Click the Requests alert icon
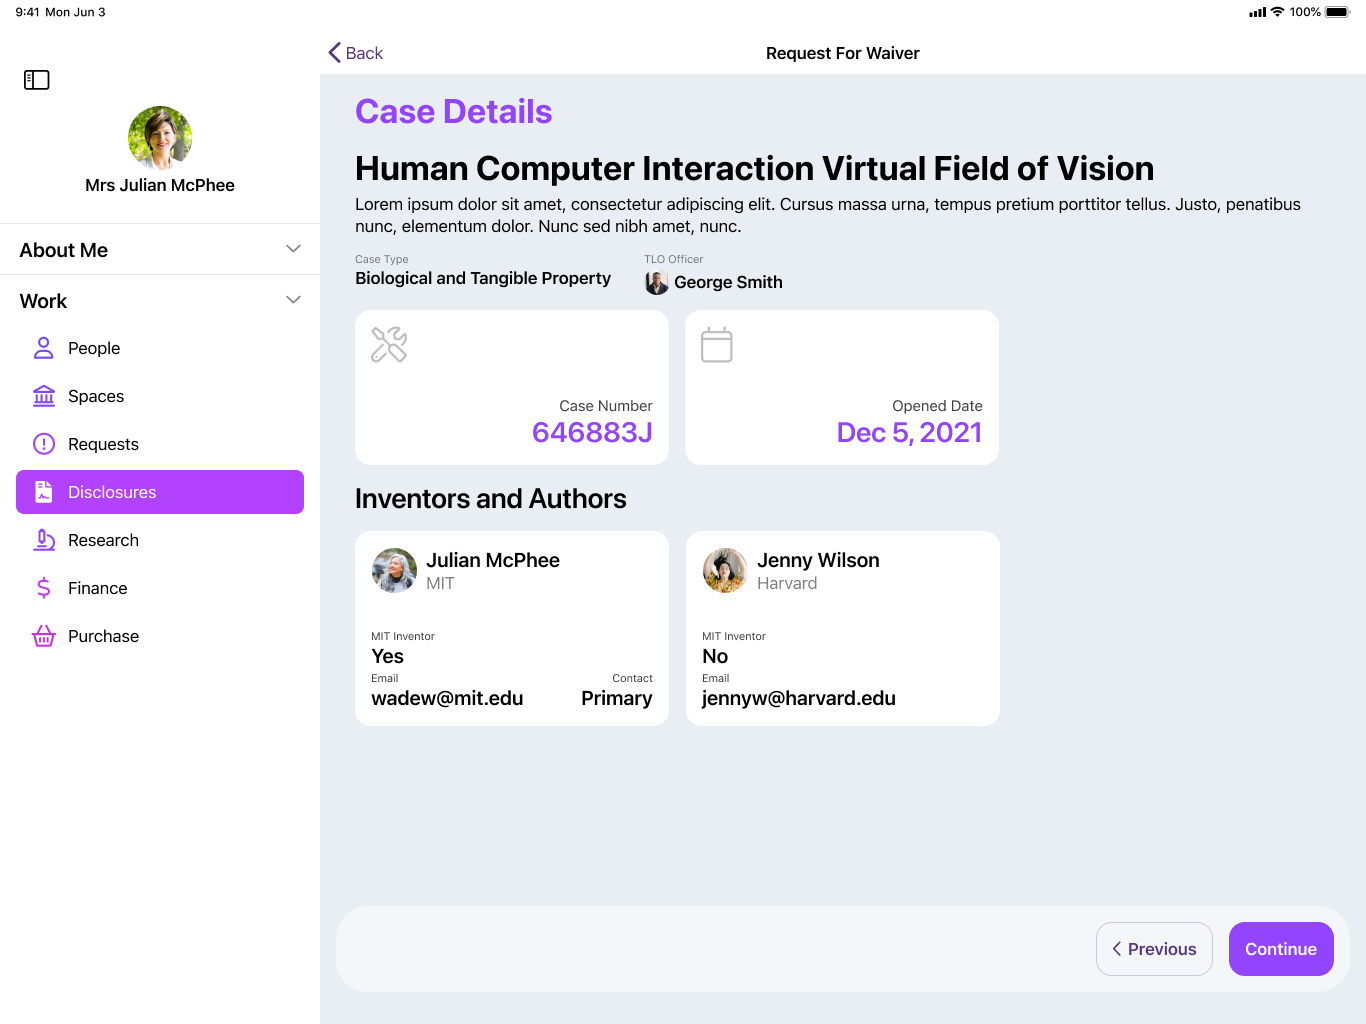The height and width of the screenshot is (1024, 1366). click(x=44, y=444)
